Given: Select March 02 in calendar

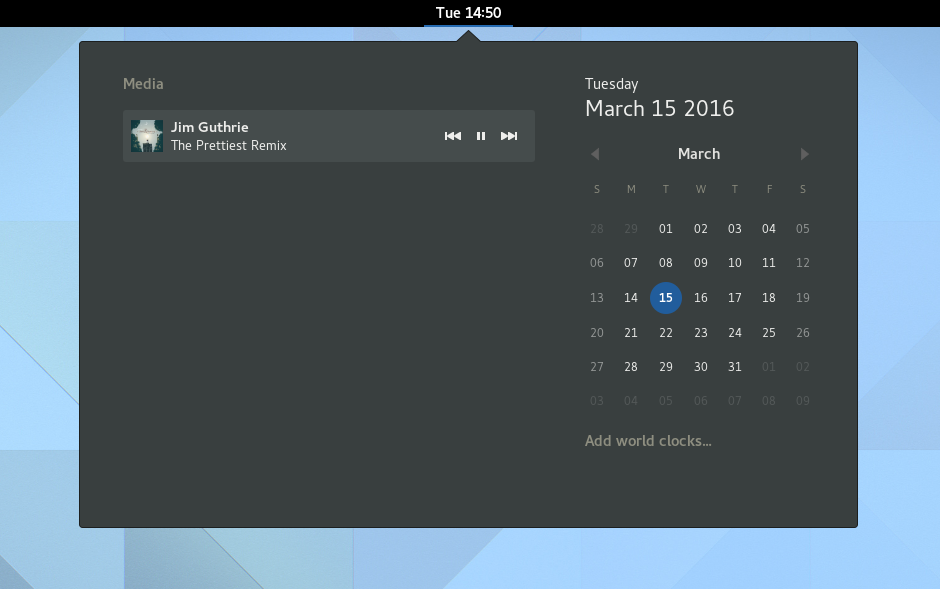Looking at the screenshot, I should coord(700,229).
